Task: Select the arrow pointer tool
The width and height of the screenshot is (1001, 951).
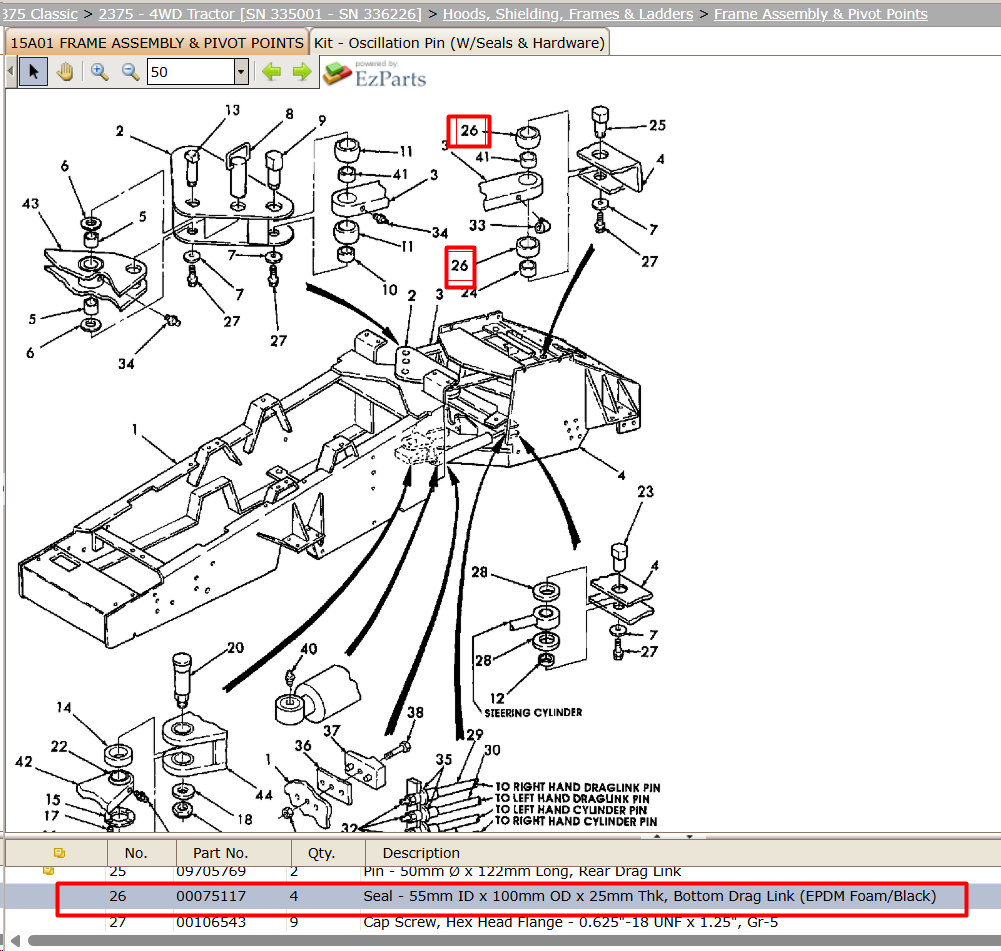Action: [x=33, y=71]
